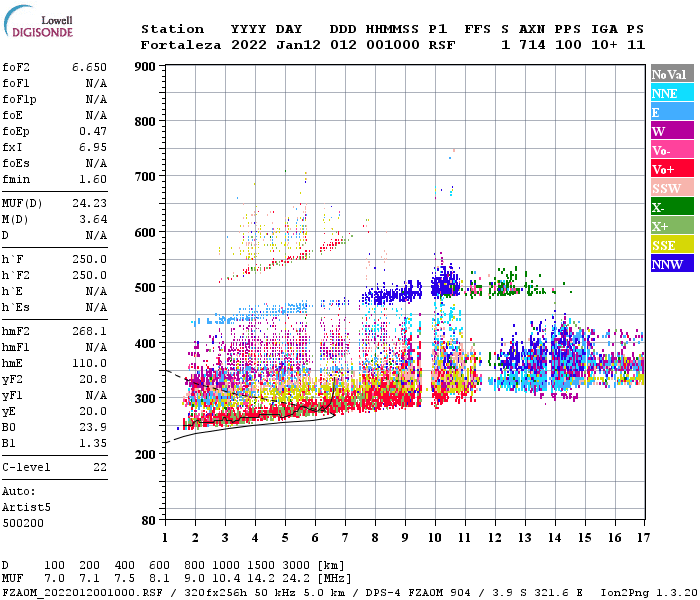Click the Artist5 auto-scaling label
The width and height of the screenshot is (700, 600).
point(26,508)
